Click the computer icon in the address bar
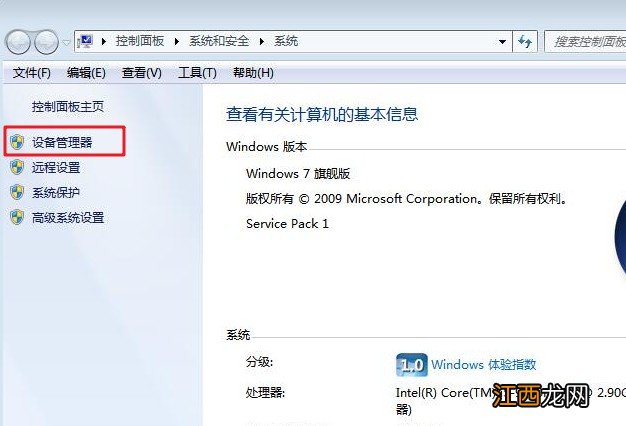 click(x=85, y=41)
